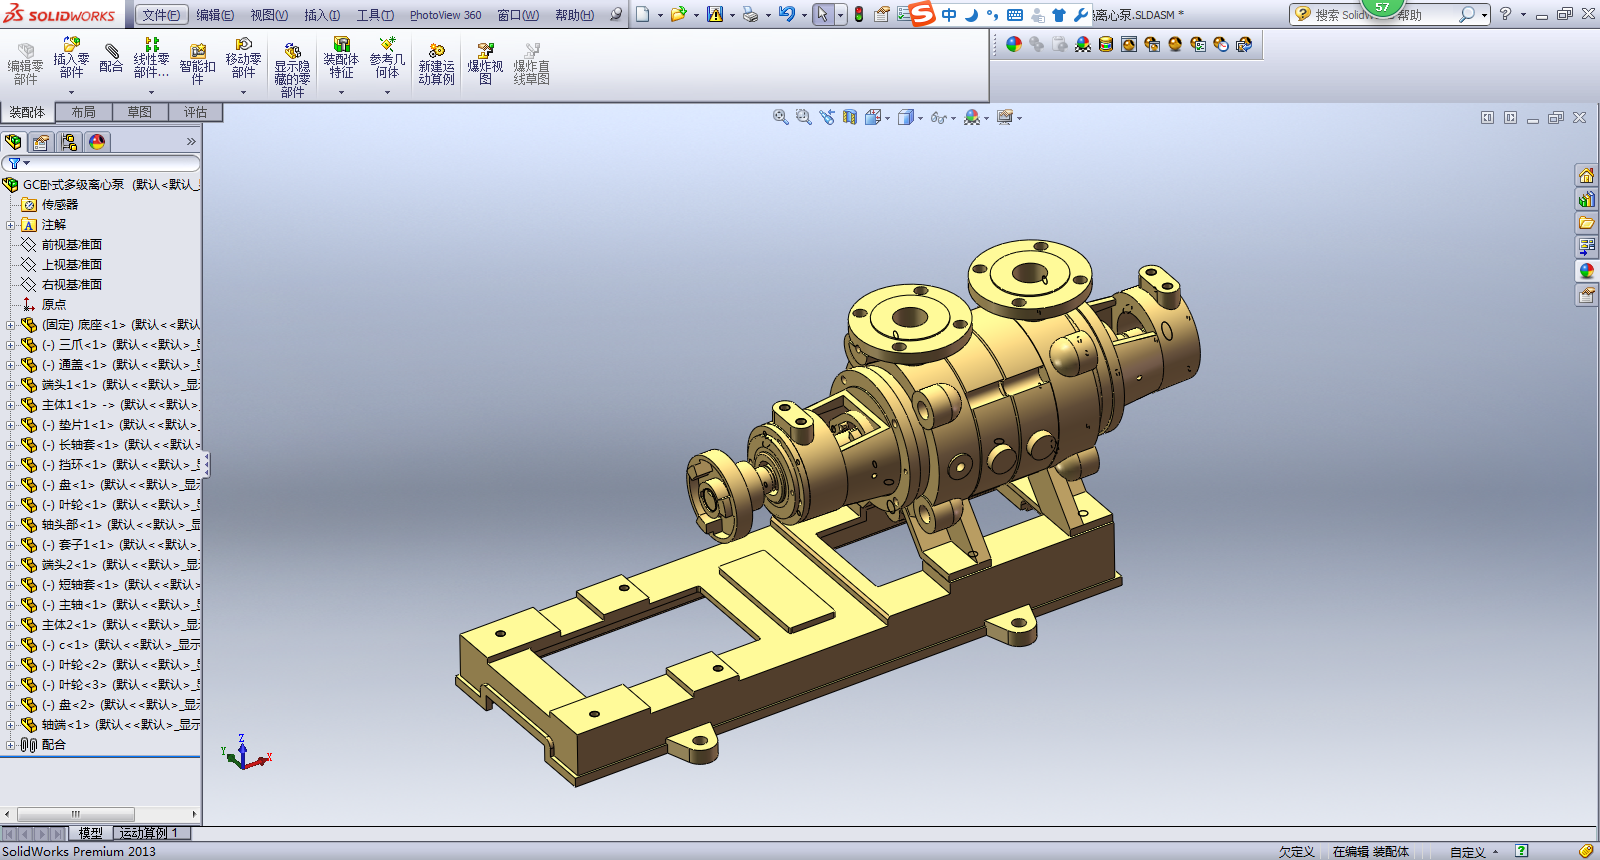The image size is (1600, 860).
Task: Open the 插入(I) menu
Action: coord(322,15)
